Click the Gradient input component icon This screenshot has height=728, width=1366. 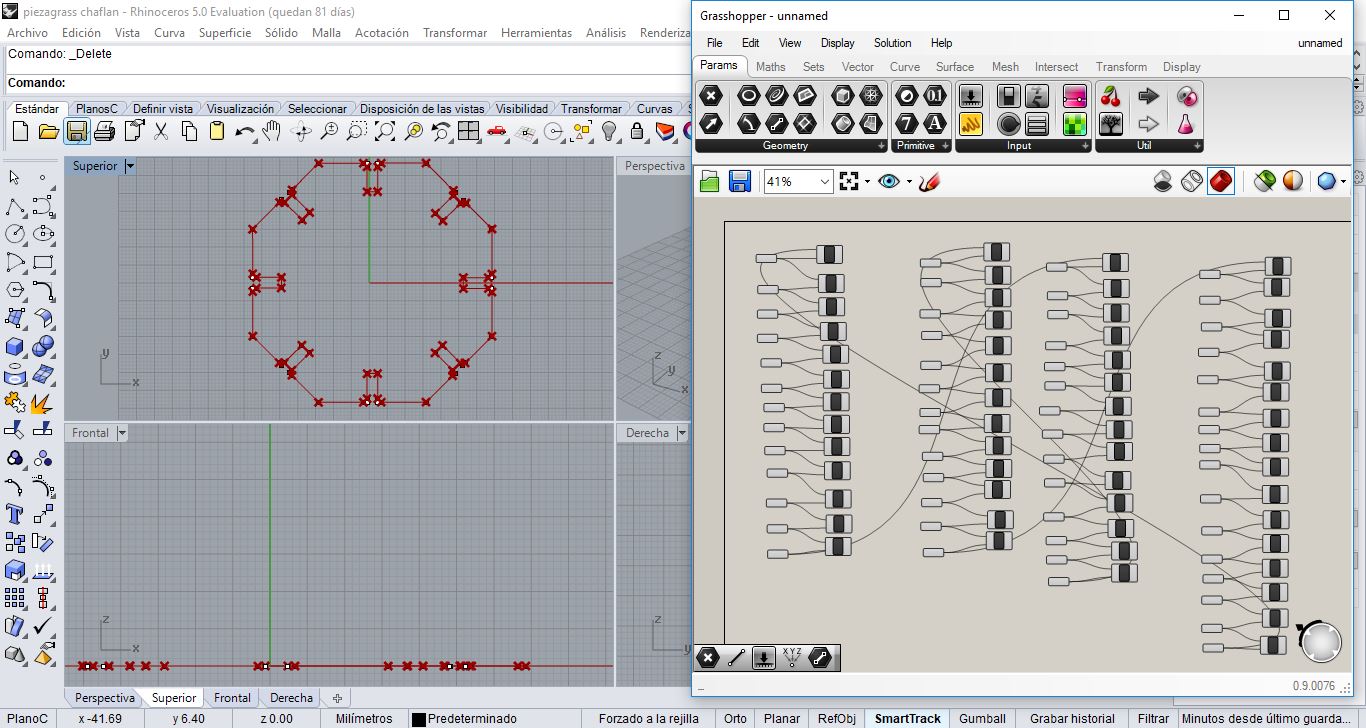click(x=1074, y=96)
